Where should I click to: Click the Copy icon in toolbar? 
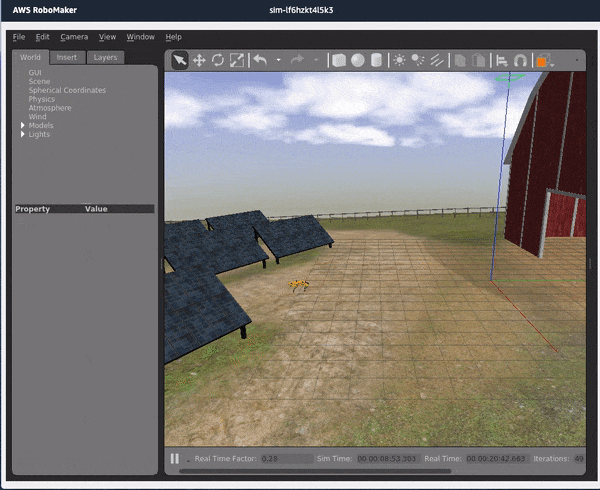[x=460, y=60]
